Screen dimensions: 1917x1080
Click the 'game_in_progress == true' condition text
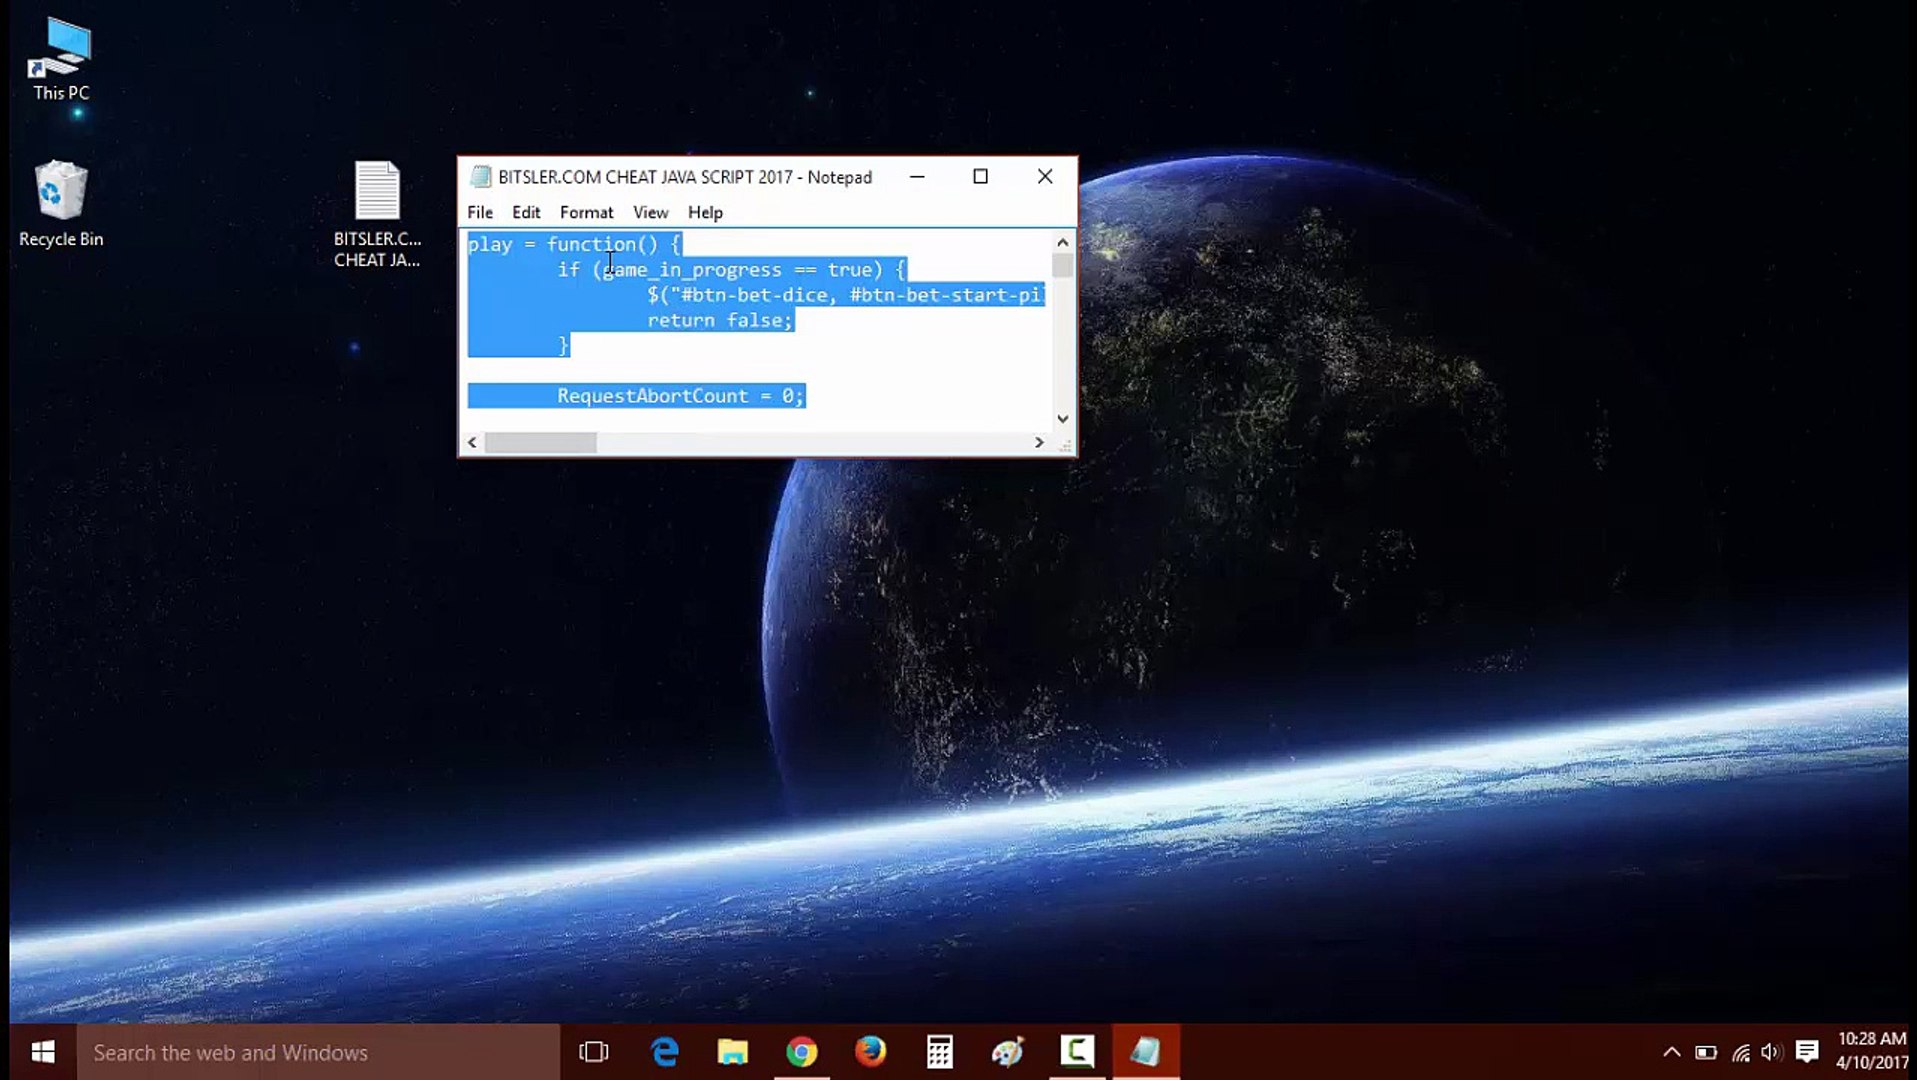click(737, 270)
